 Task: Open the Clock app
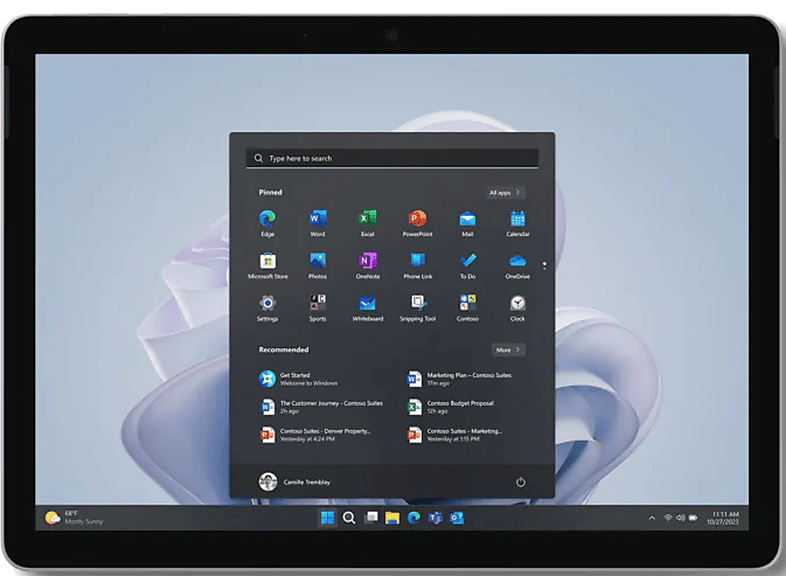[517, 308]
